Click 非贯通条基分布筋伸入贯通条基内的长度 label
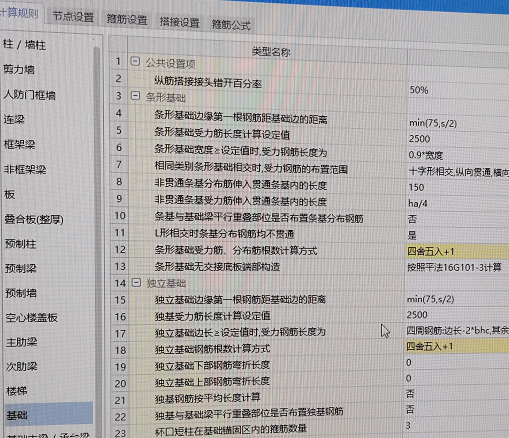Image resolution: width=509 pixels, height=438 pixels. coord(240,184)
